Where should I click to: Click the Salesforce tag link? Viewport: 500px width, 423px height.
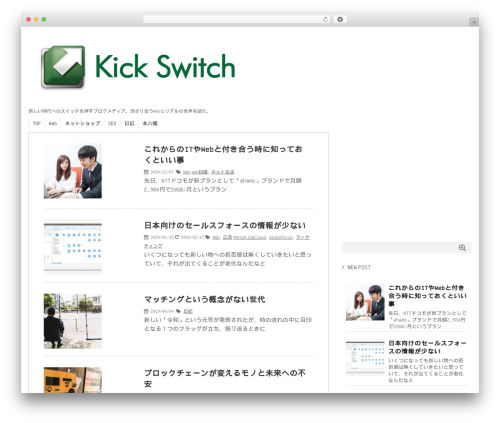pos(281,237)
